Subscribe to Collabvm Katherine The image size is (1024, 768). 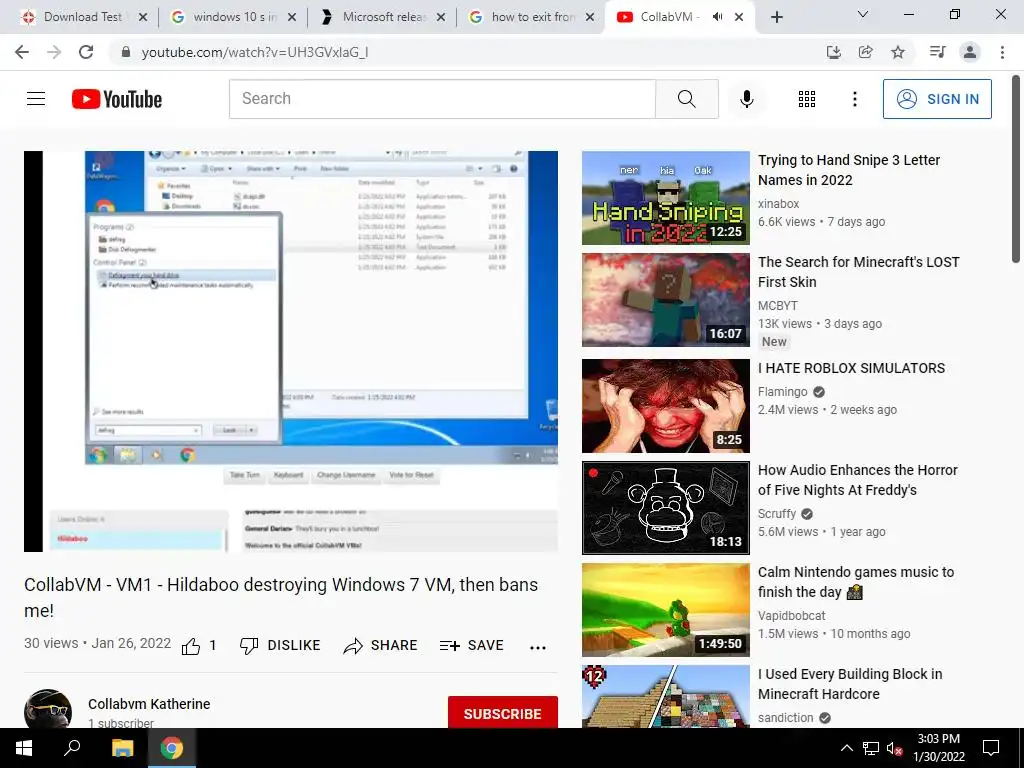click(x=502, y=713)
